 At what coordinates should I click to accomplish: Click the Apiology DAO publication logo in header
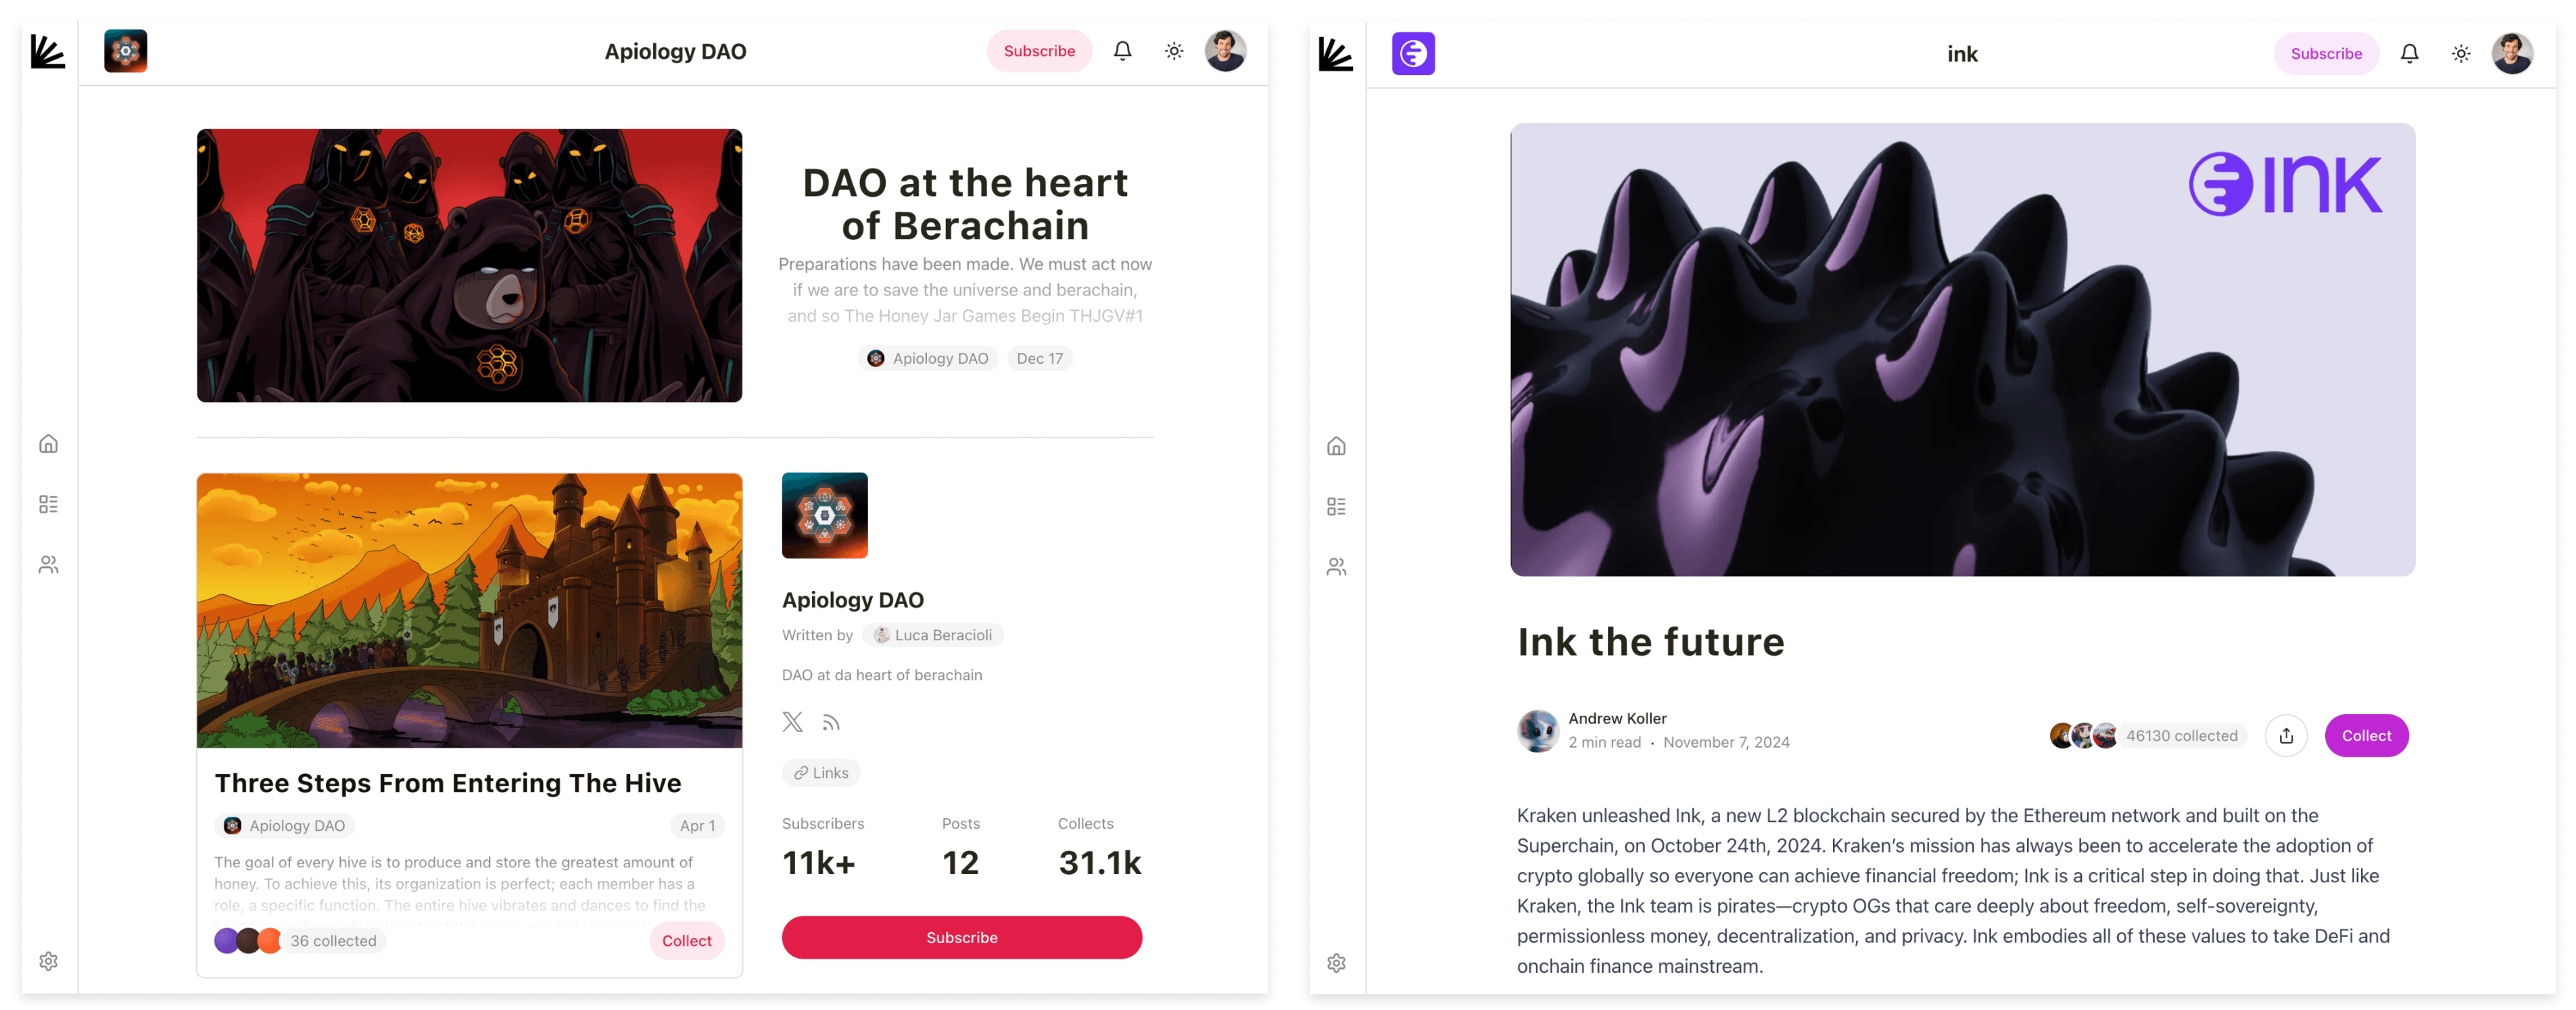click(x=126, y=51)
